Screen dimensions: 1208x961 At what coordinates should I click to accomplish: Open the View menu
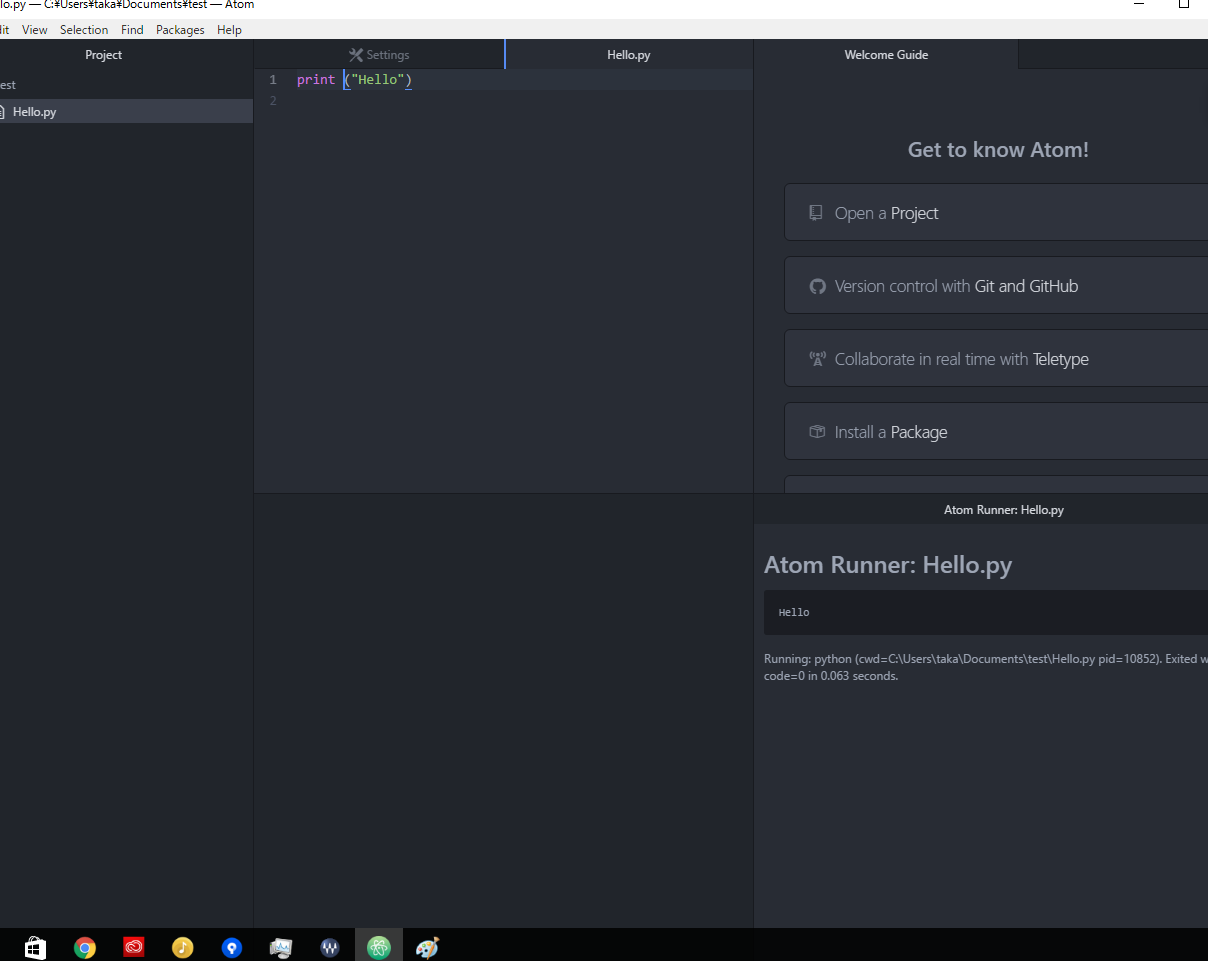tap(35, 30)
